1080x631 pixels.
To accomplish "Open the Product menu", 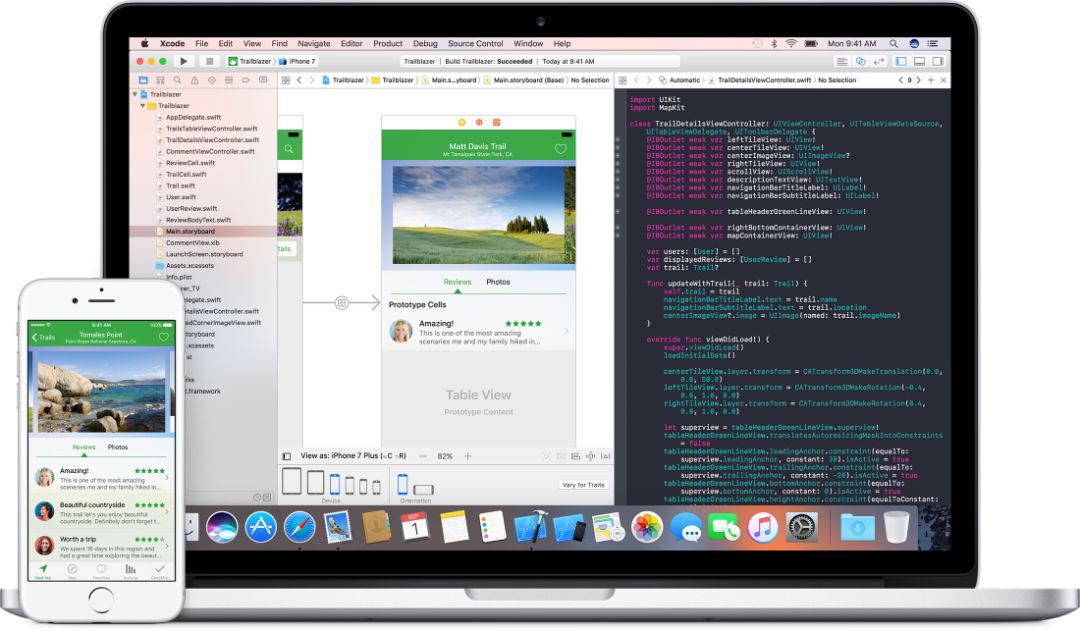I will [388, 43].
